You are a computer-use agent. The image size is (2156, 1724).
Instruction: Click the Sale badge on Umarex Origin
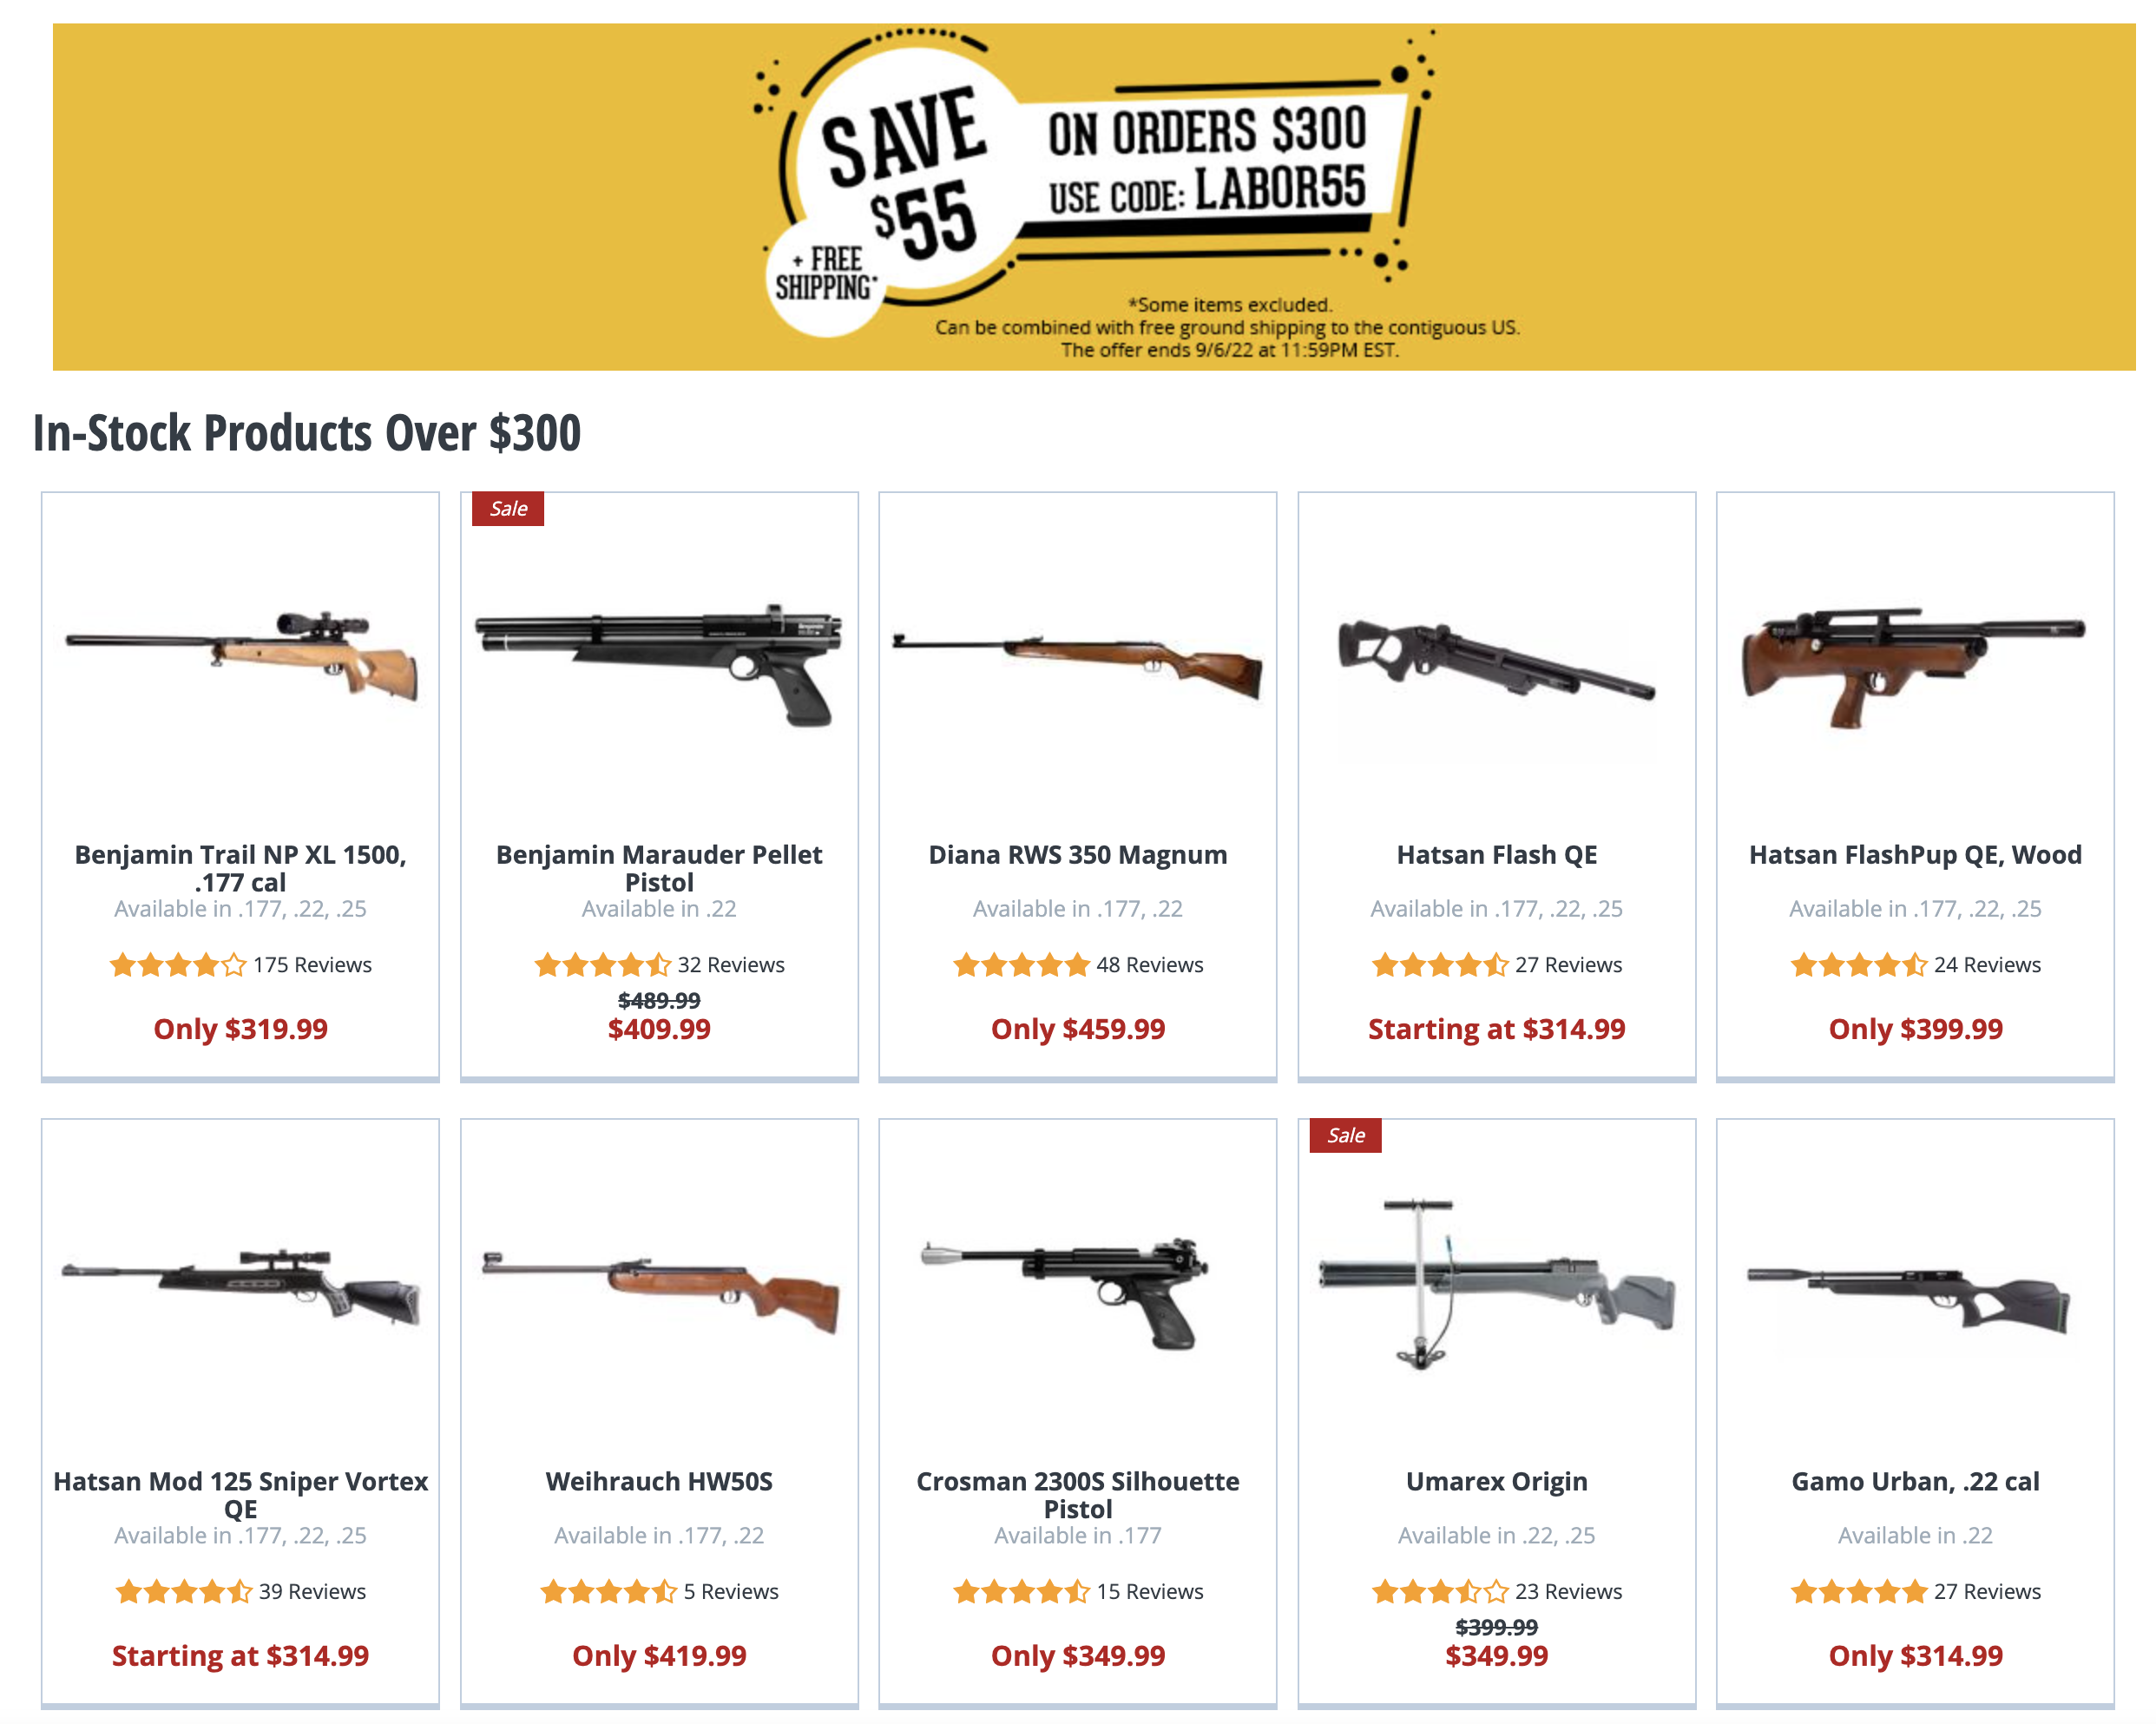[x=1345, y=1135]
